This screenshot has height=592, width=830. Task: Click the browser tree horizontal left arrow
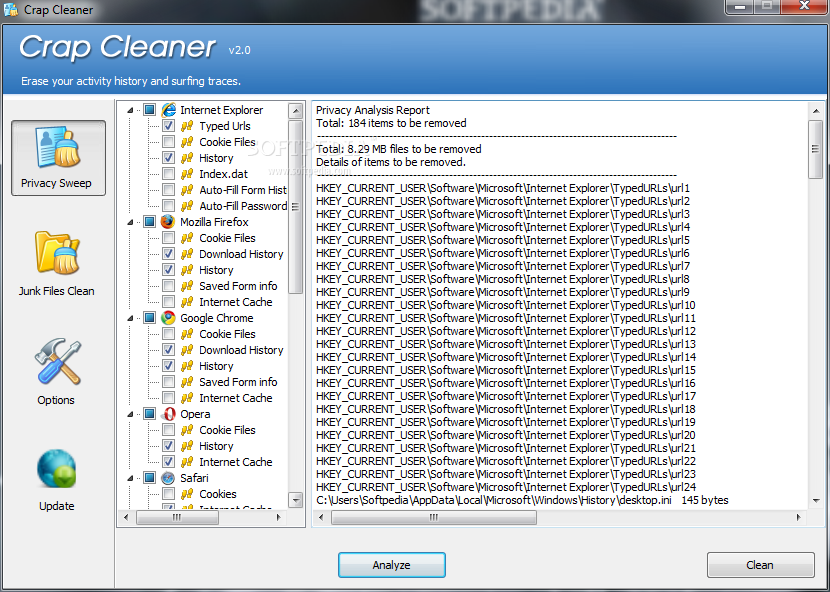[126, 517]
